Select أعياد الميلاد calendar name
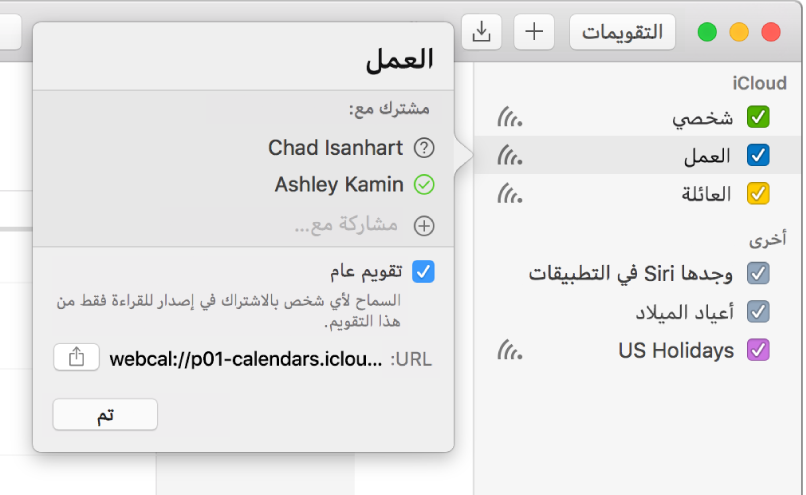 [685, 313]
